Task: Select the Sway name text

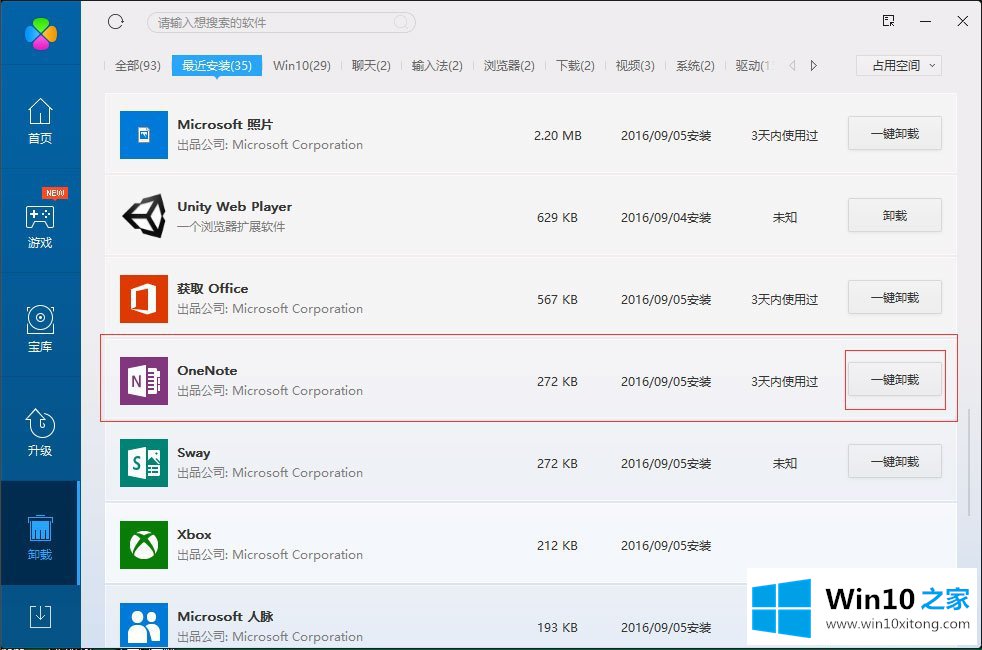Action: point(194,453)
